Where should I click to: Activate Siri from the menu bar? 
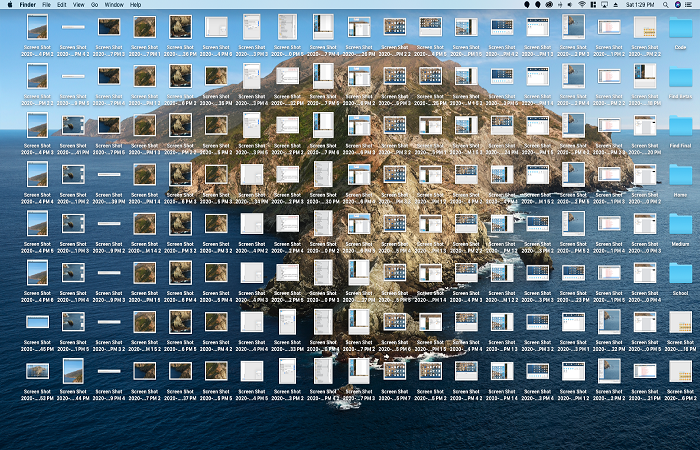coord(678,5)
